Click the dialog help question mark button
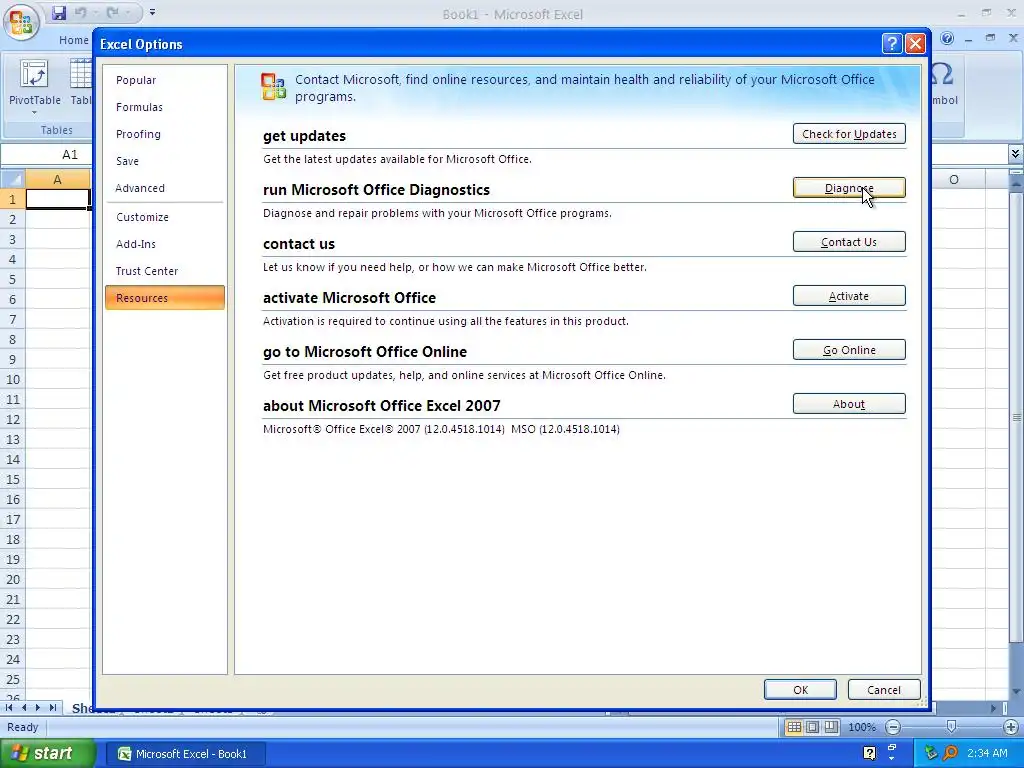Image resolution: width=1024 pixels, height=768 pixels. click(x=891, y=44)
